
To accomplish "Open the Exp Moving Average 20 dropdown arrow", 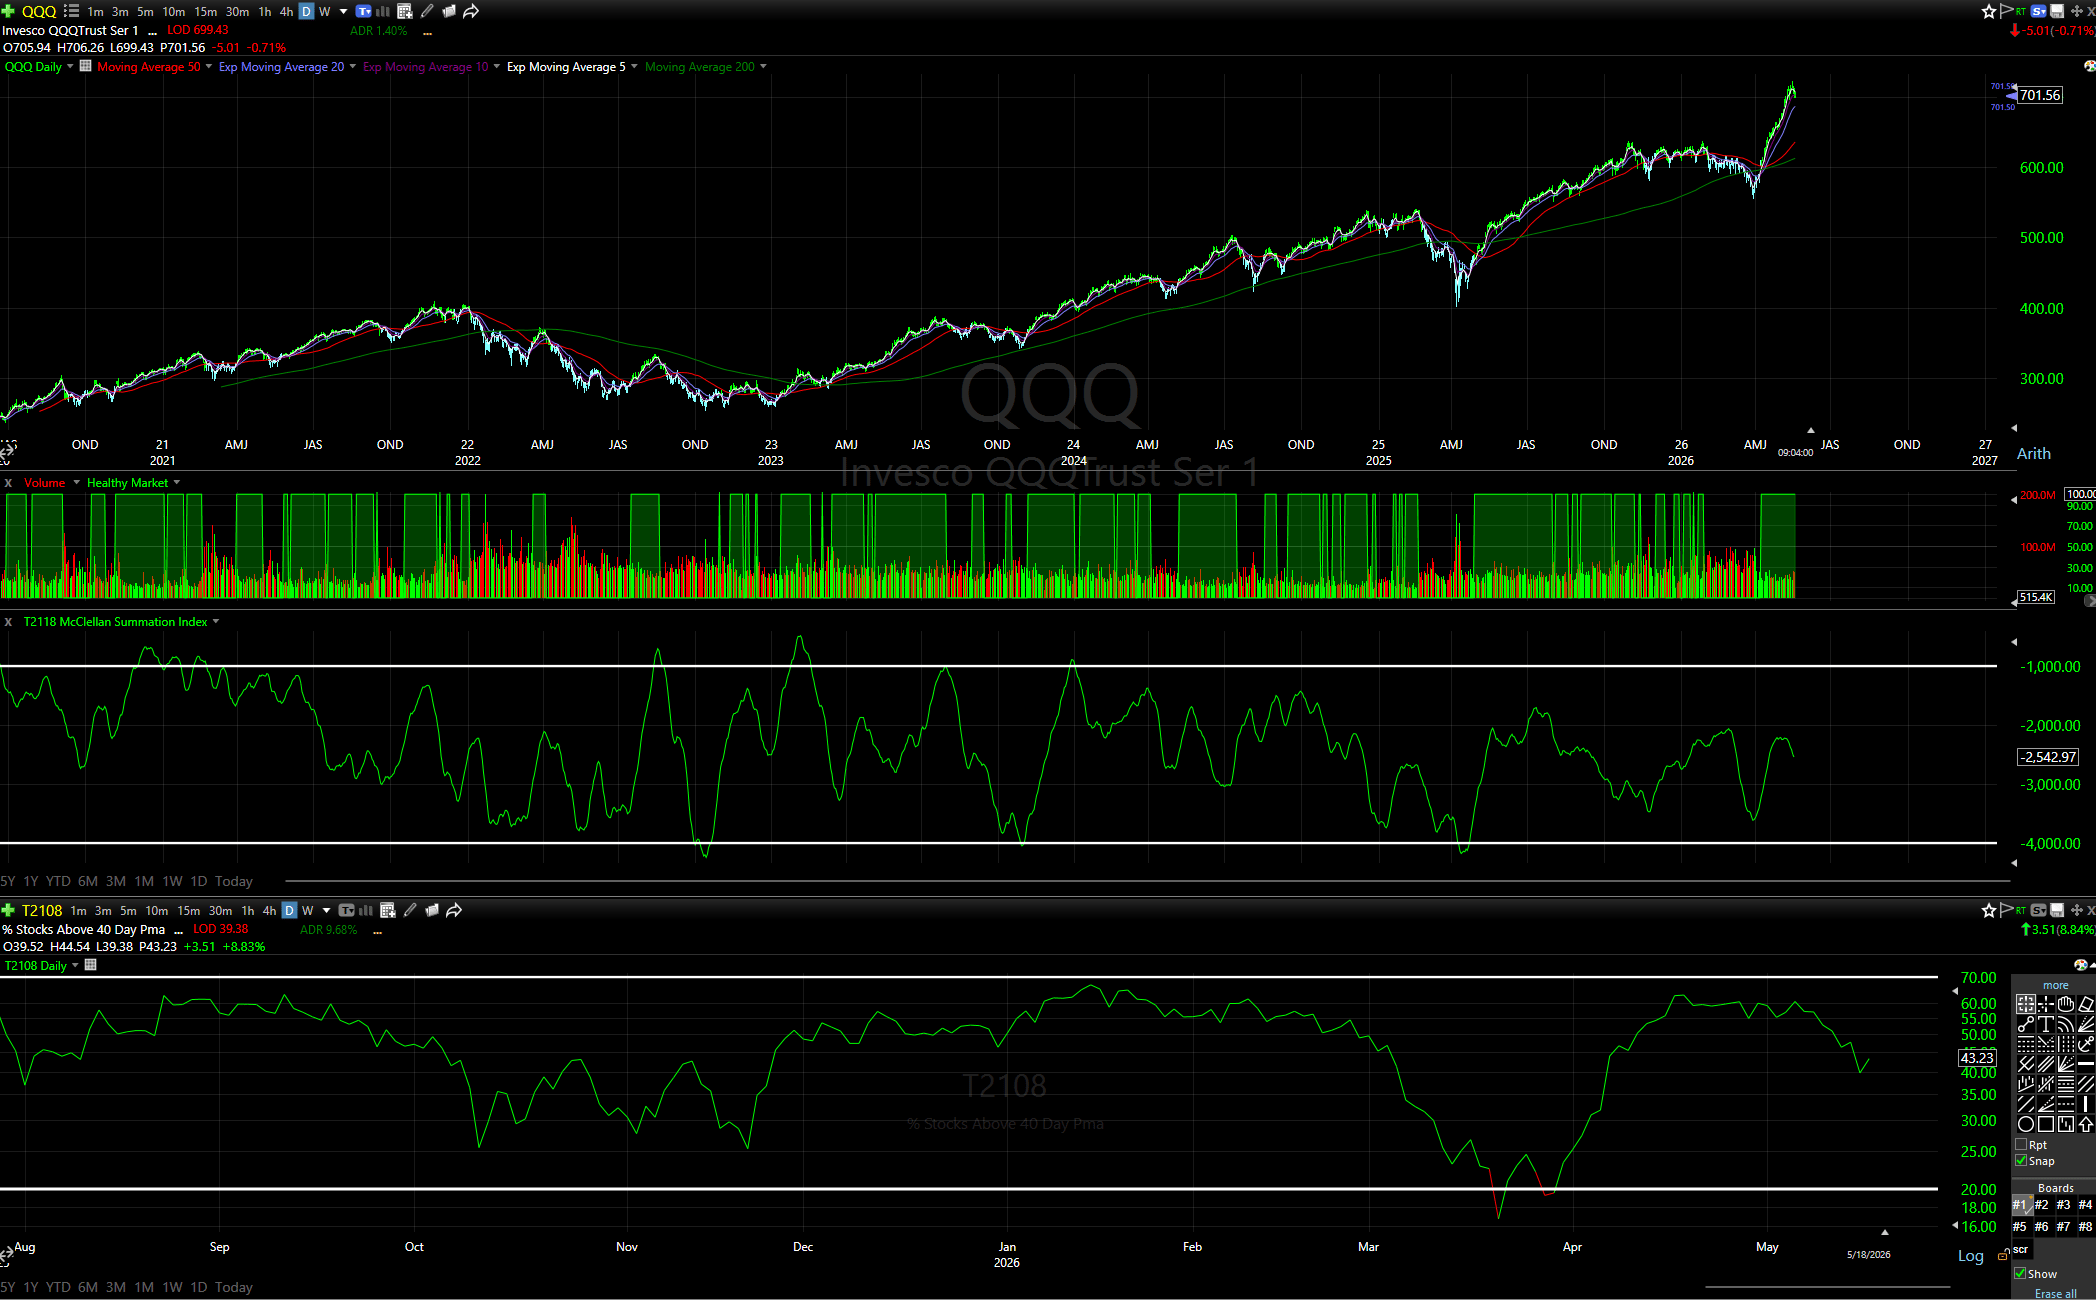I will 352,67.
